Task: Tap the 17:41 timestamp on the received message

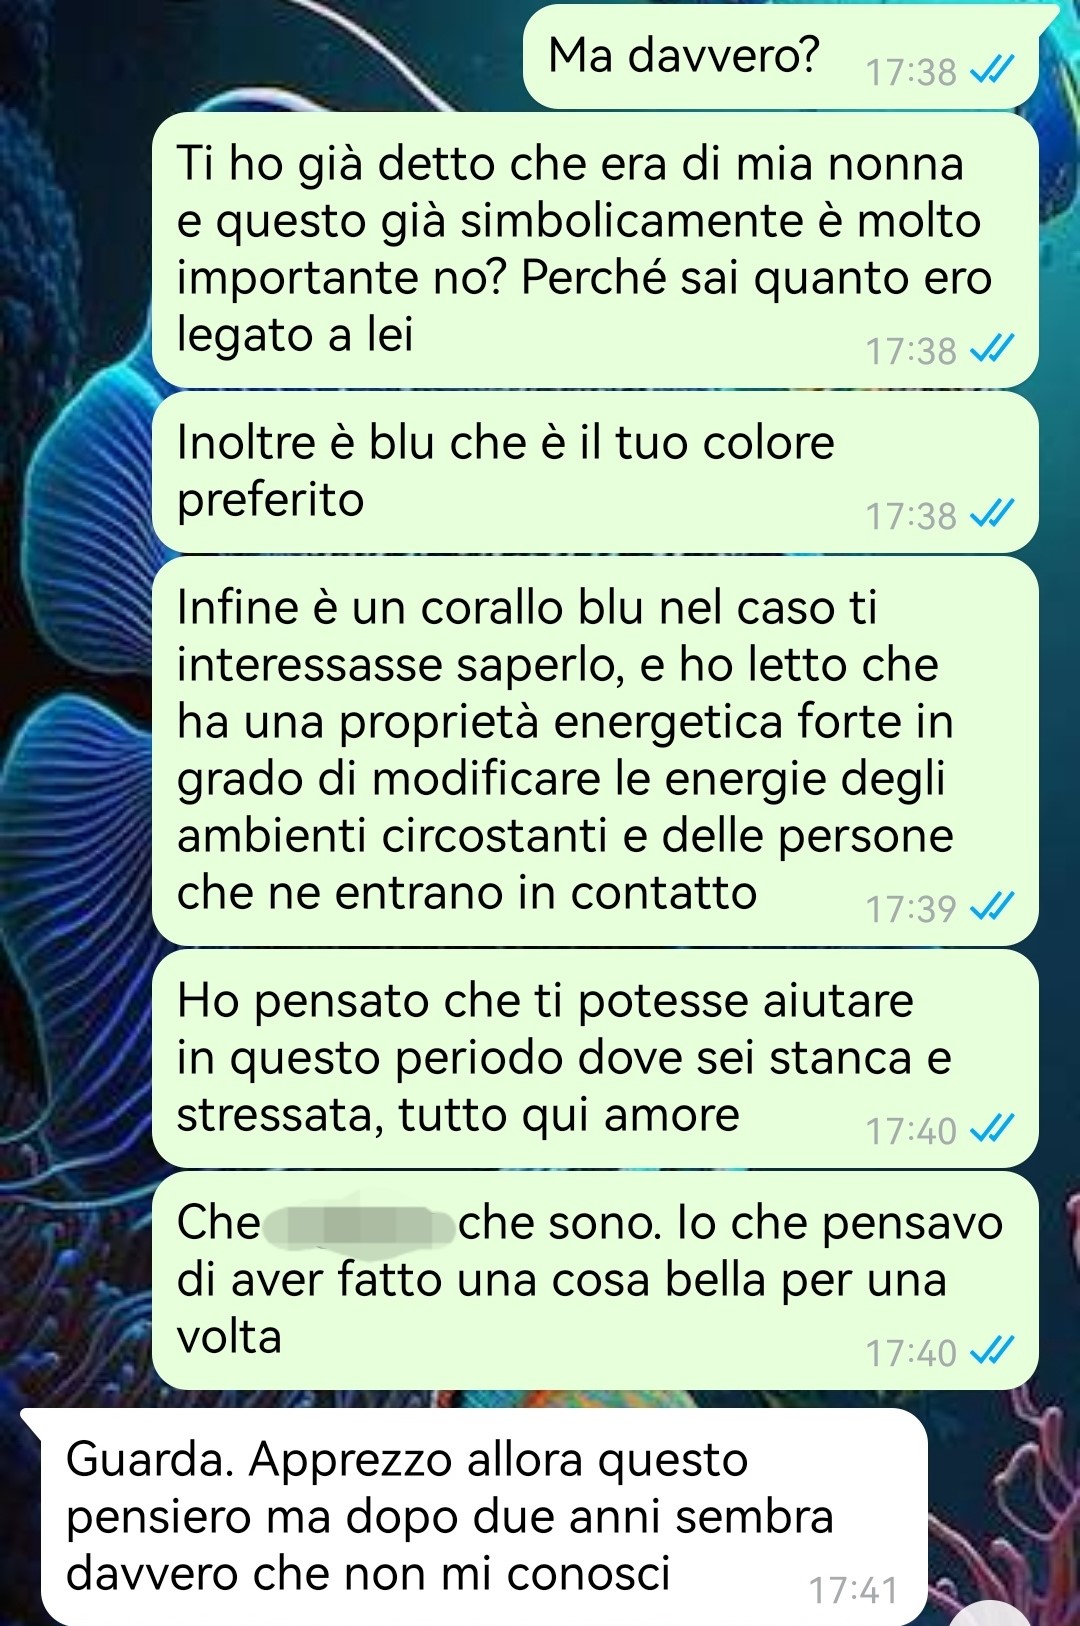Action: [853, 1590]
